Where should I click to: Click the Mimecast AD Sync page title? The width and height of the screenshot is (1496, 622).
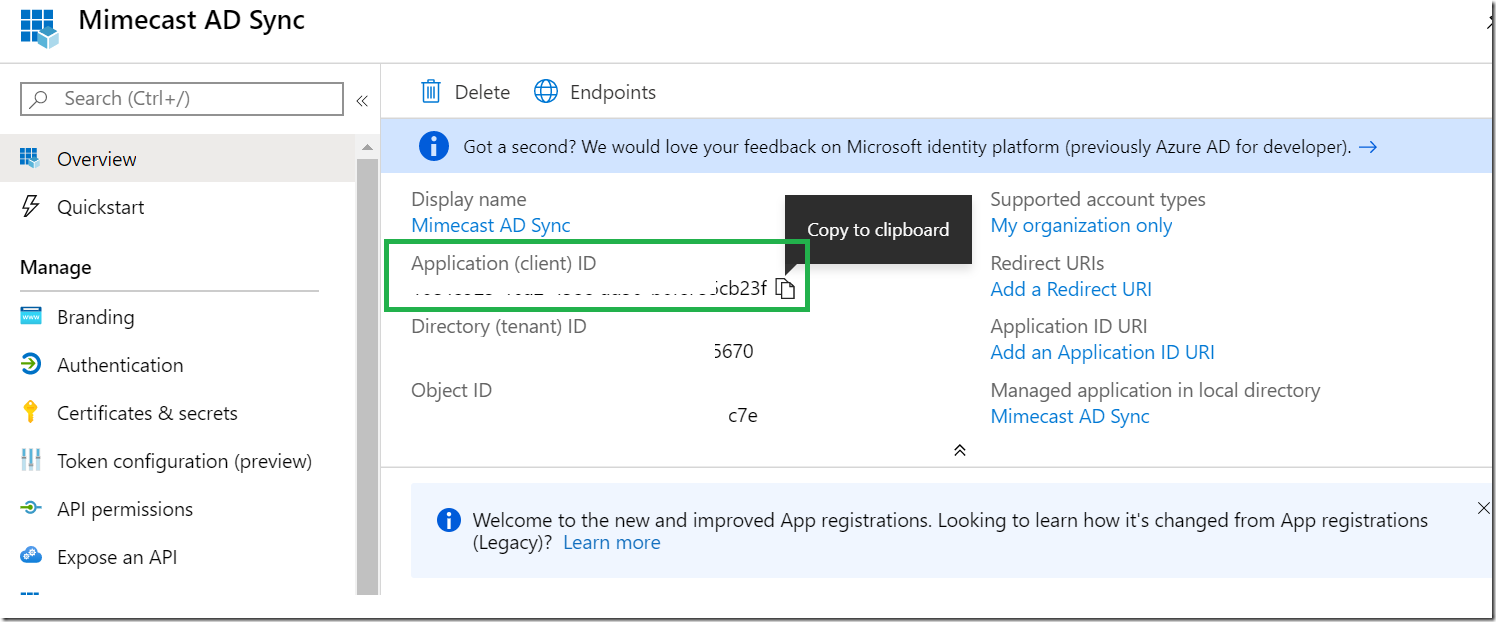(x=192, y=20)
